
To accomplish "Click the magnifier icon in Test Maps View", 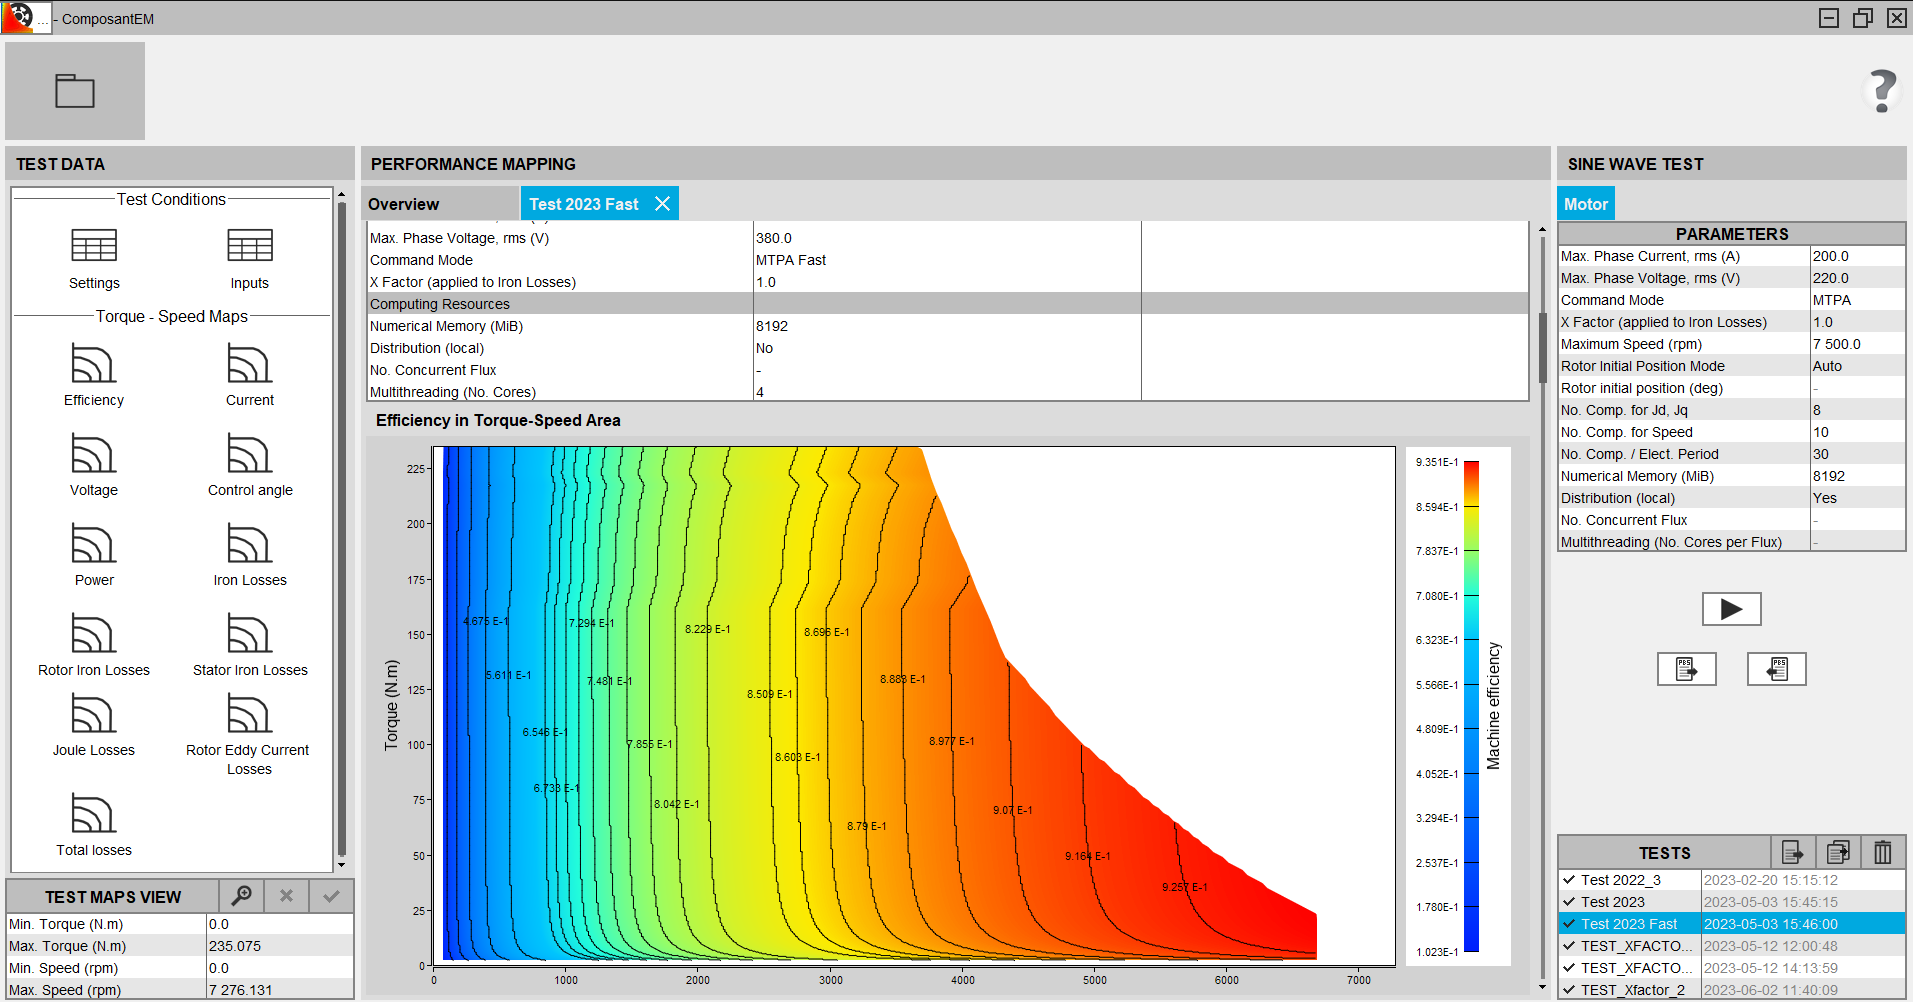I will point(241,896).
